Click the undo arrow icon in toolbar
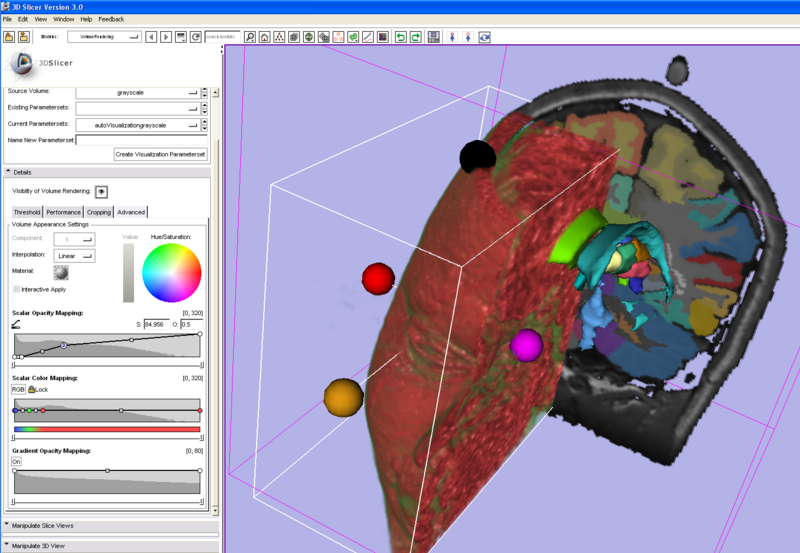This screenshot has width=800, height=553. pos(400,37)
